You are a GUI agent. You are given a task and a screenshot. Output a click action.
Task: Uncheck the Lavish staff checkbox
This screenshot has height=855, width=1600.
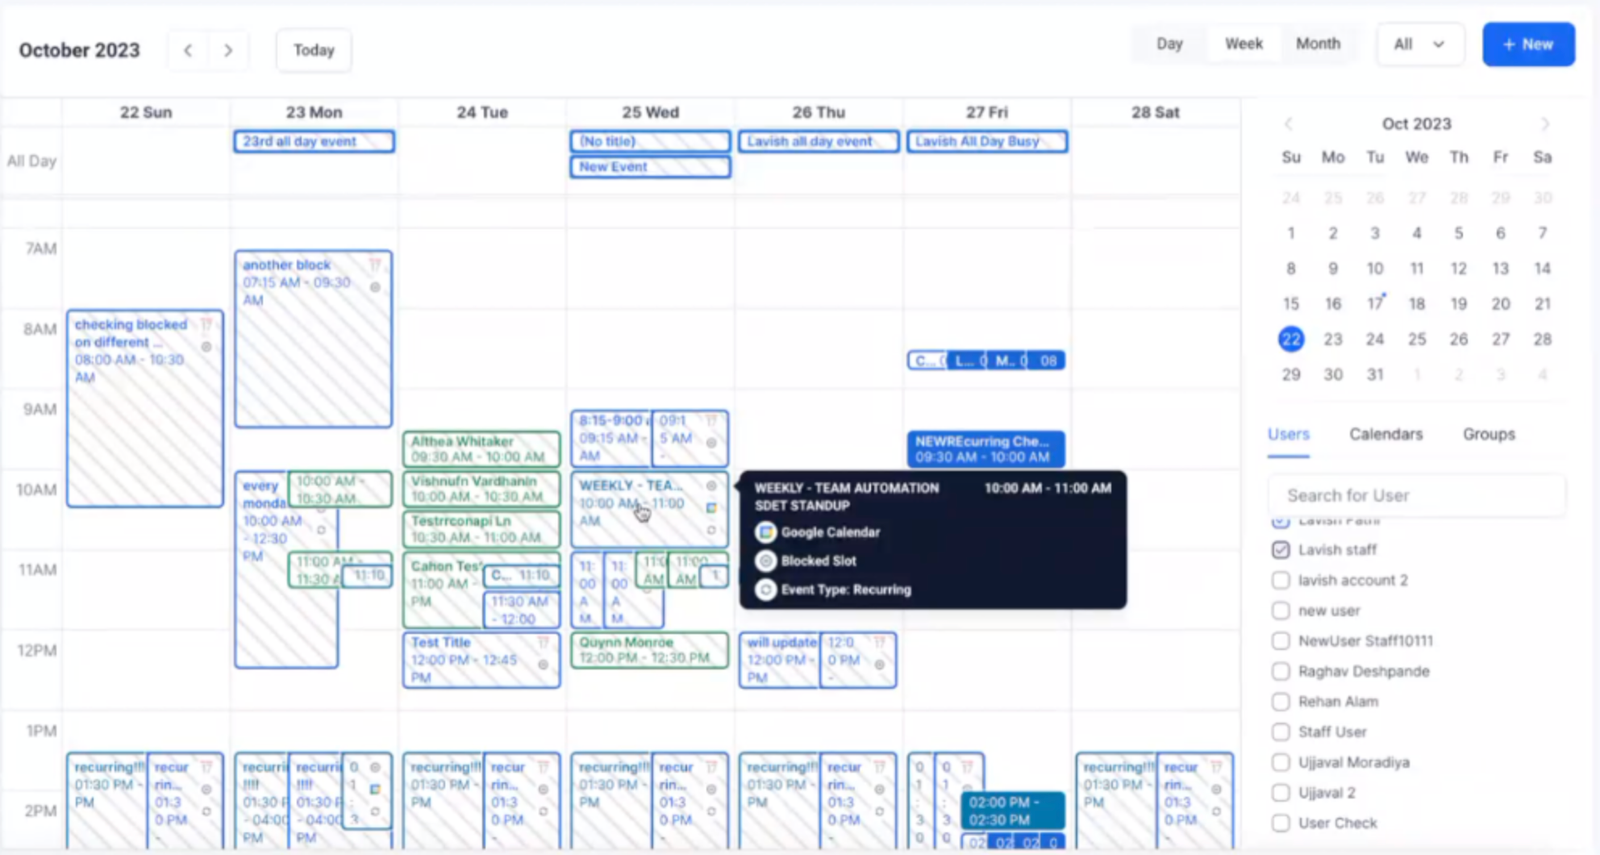(1281, 550)
